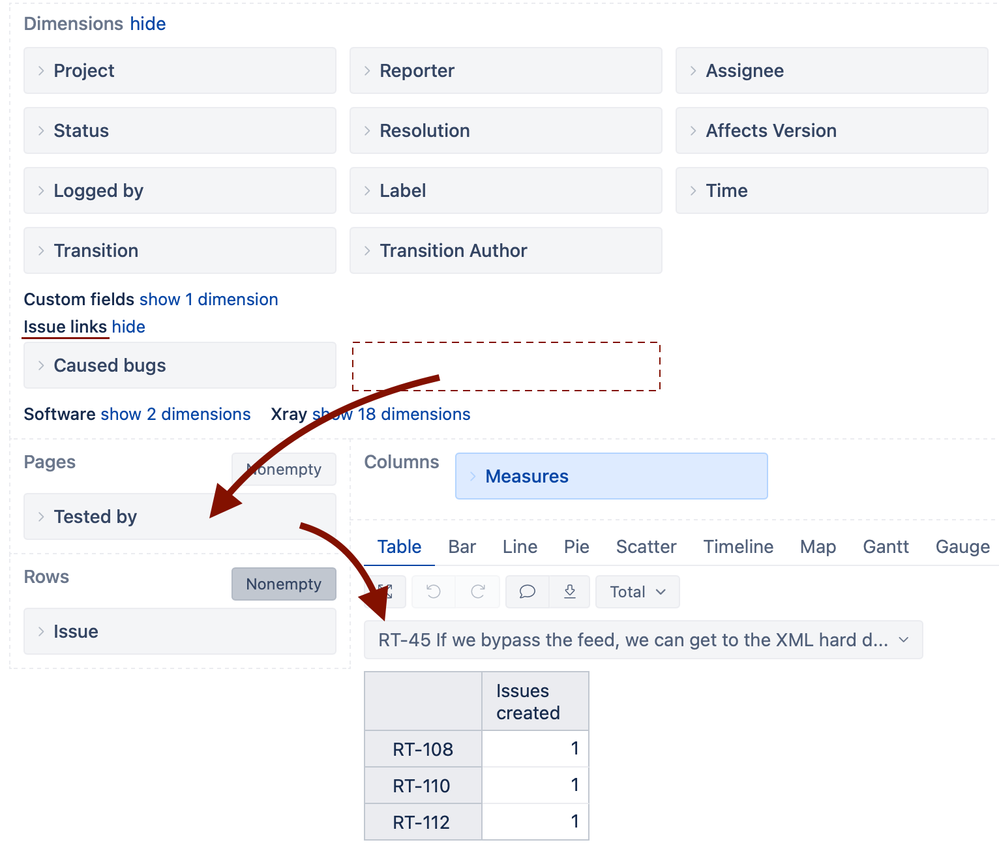Switch to Timeline tab
The image size is (999, 866).
pos(738,547)
